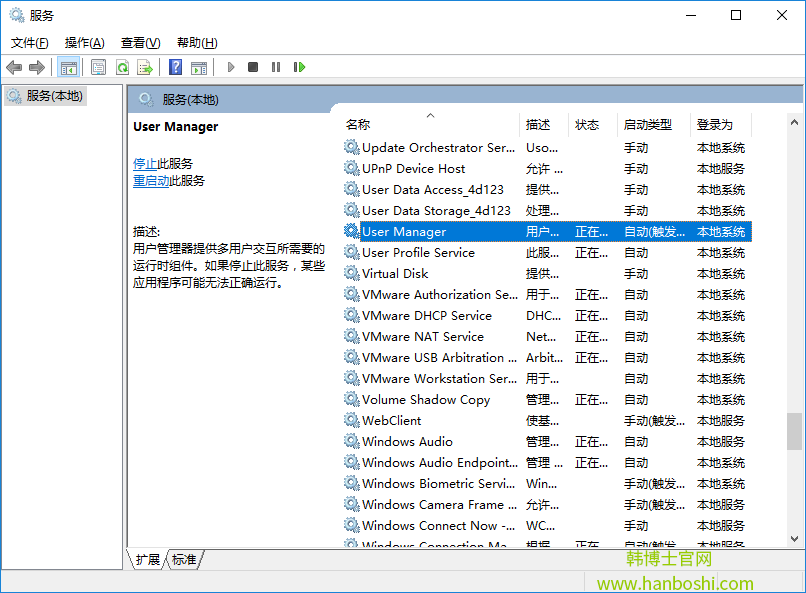Stop the service using the square icon

tap(253, 67)
